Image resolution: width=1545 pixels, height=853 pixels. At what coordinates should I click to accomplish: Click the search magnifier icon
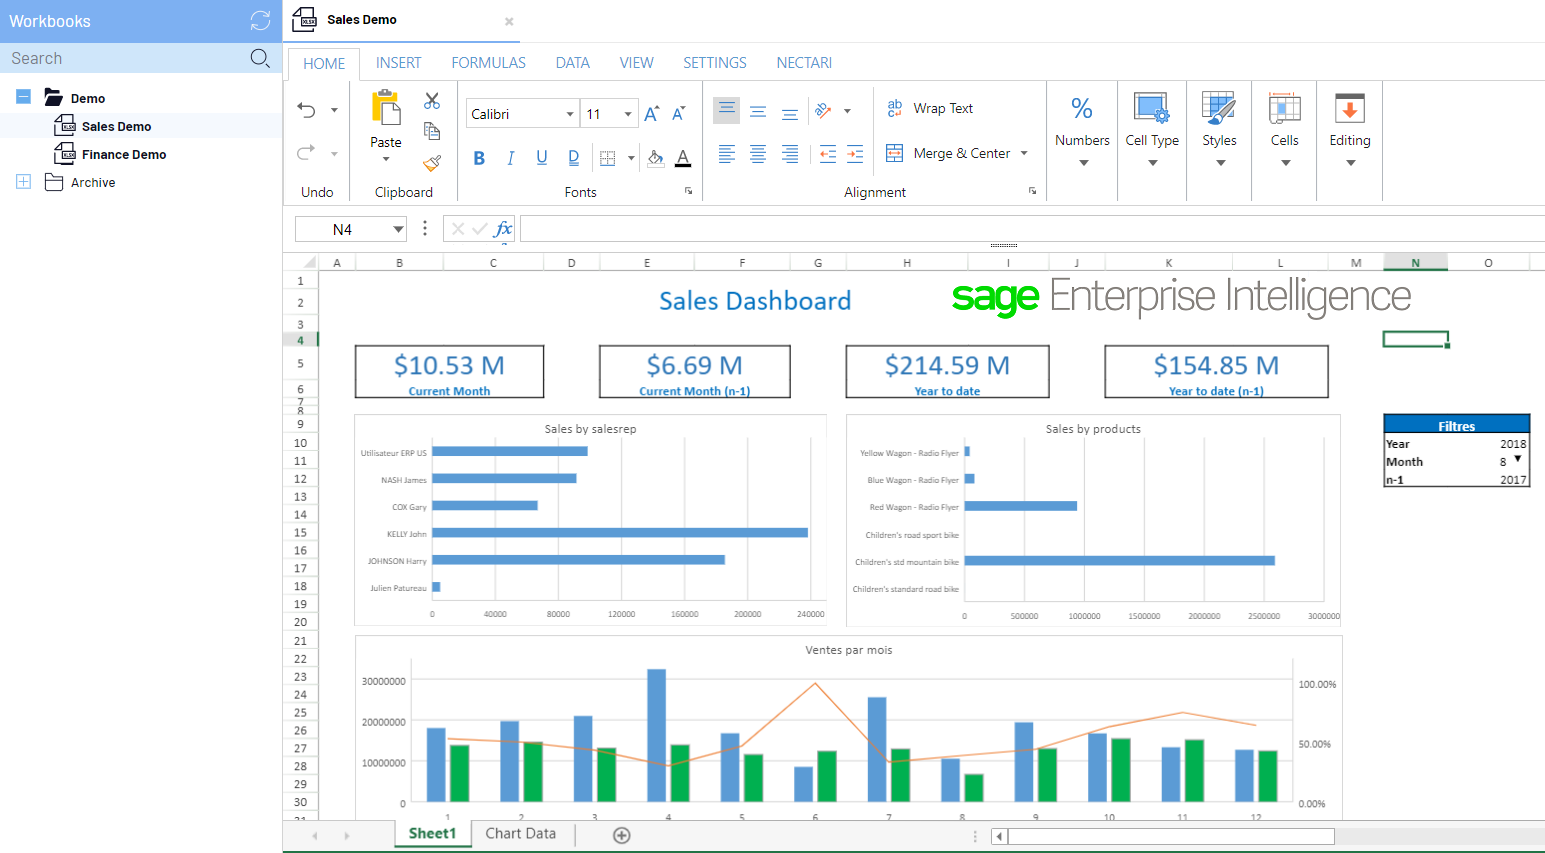[260, 58]
